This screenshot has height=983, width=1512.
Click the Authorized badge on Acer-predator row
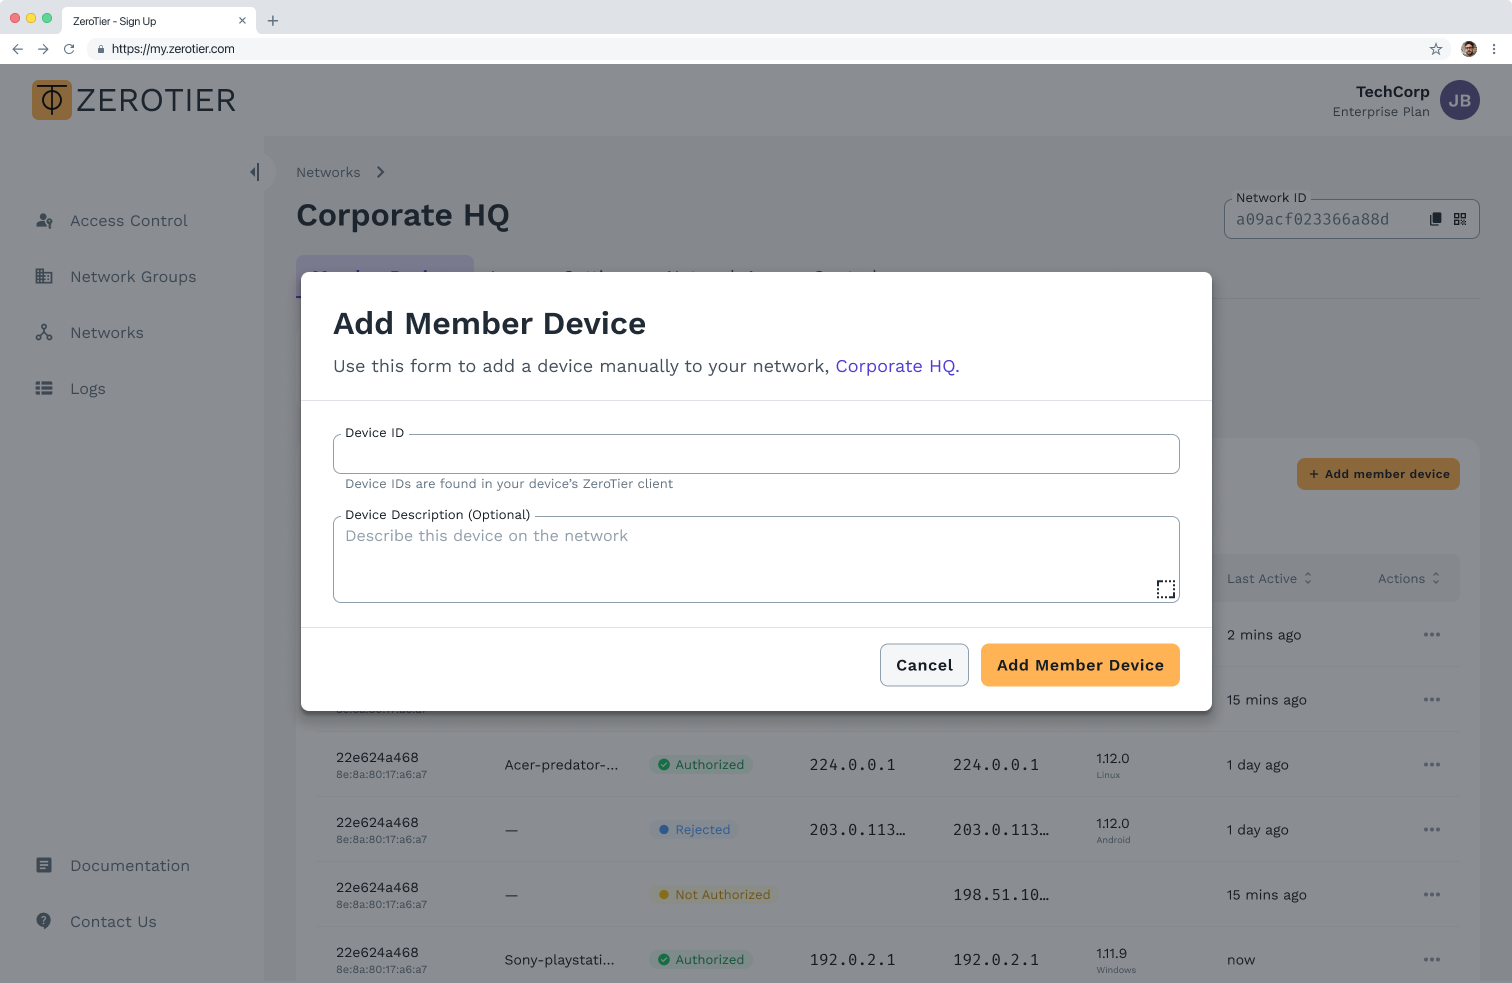(x=701, y=765)
